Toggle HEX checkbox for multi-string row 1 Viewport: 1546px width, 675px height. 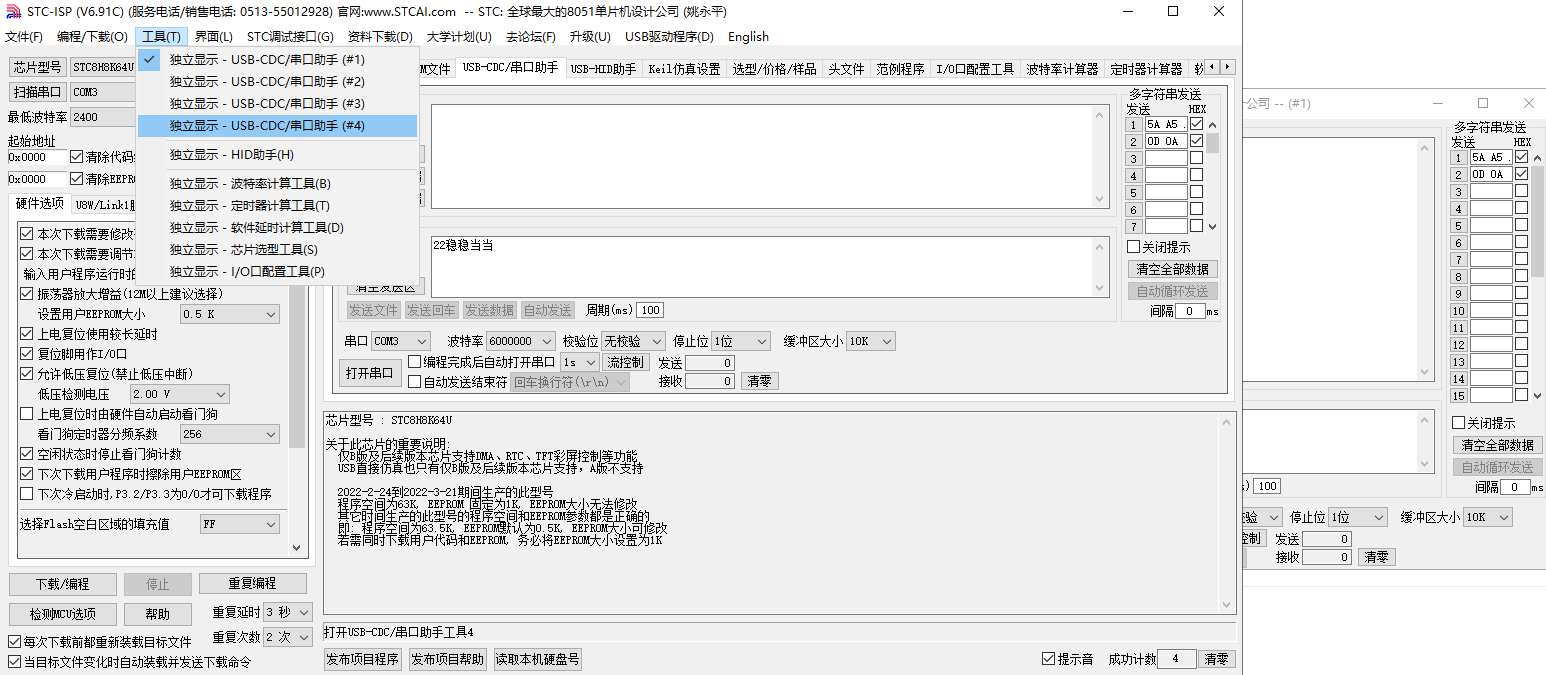coord(1196,125)
